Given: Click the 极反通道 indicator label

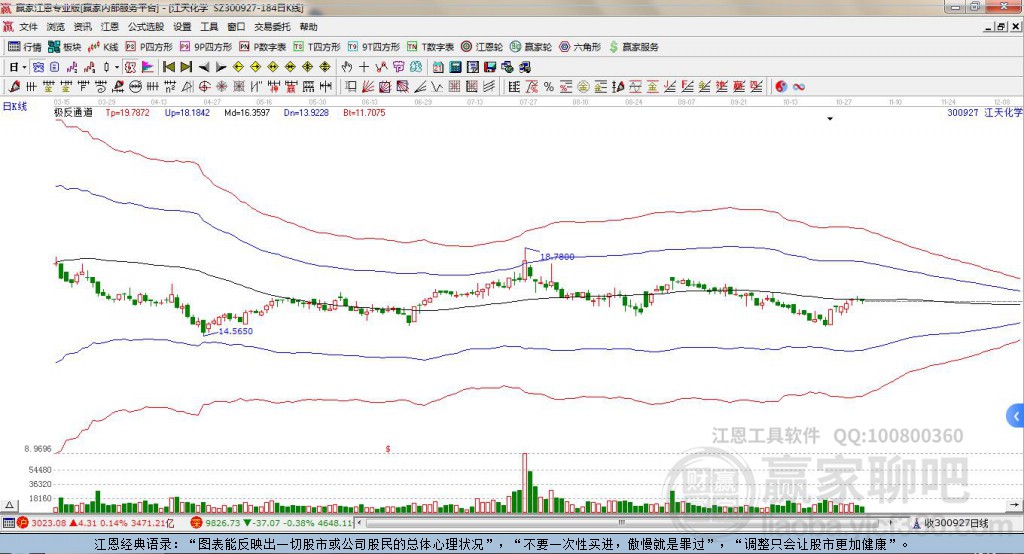Looking at the screenshot, I should click(73, 112).
